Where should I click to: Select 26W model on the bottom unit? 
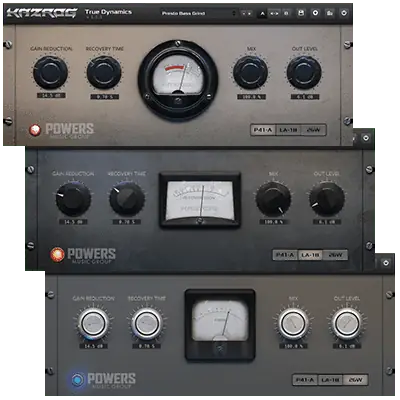pyautogui.click(x=355, y=380)
